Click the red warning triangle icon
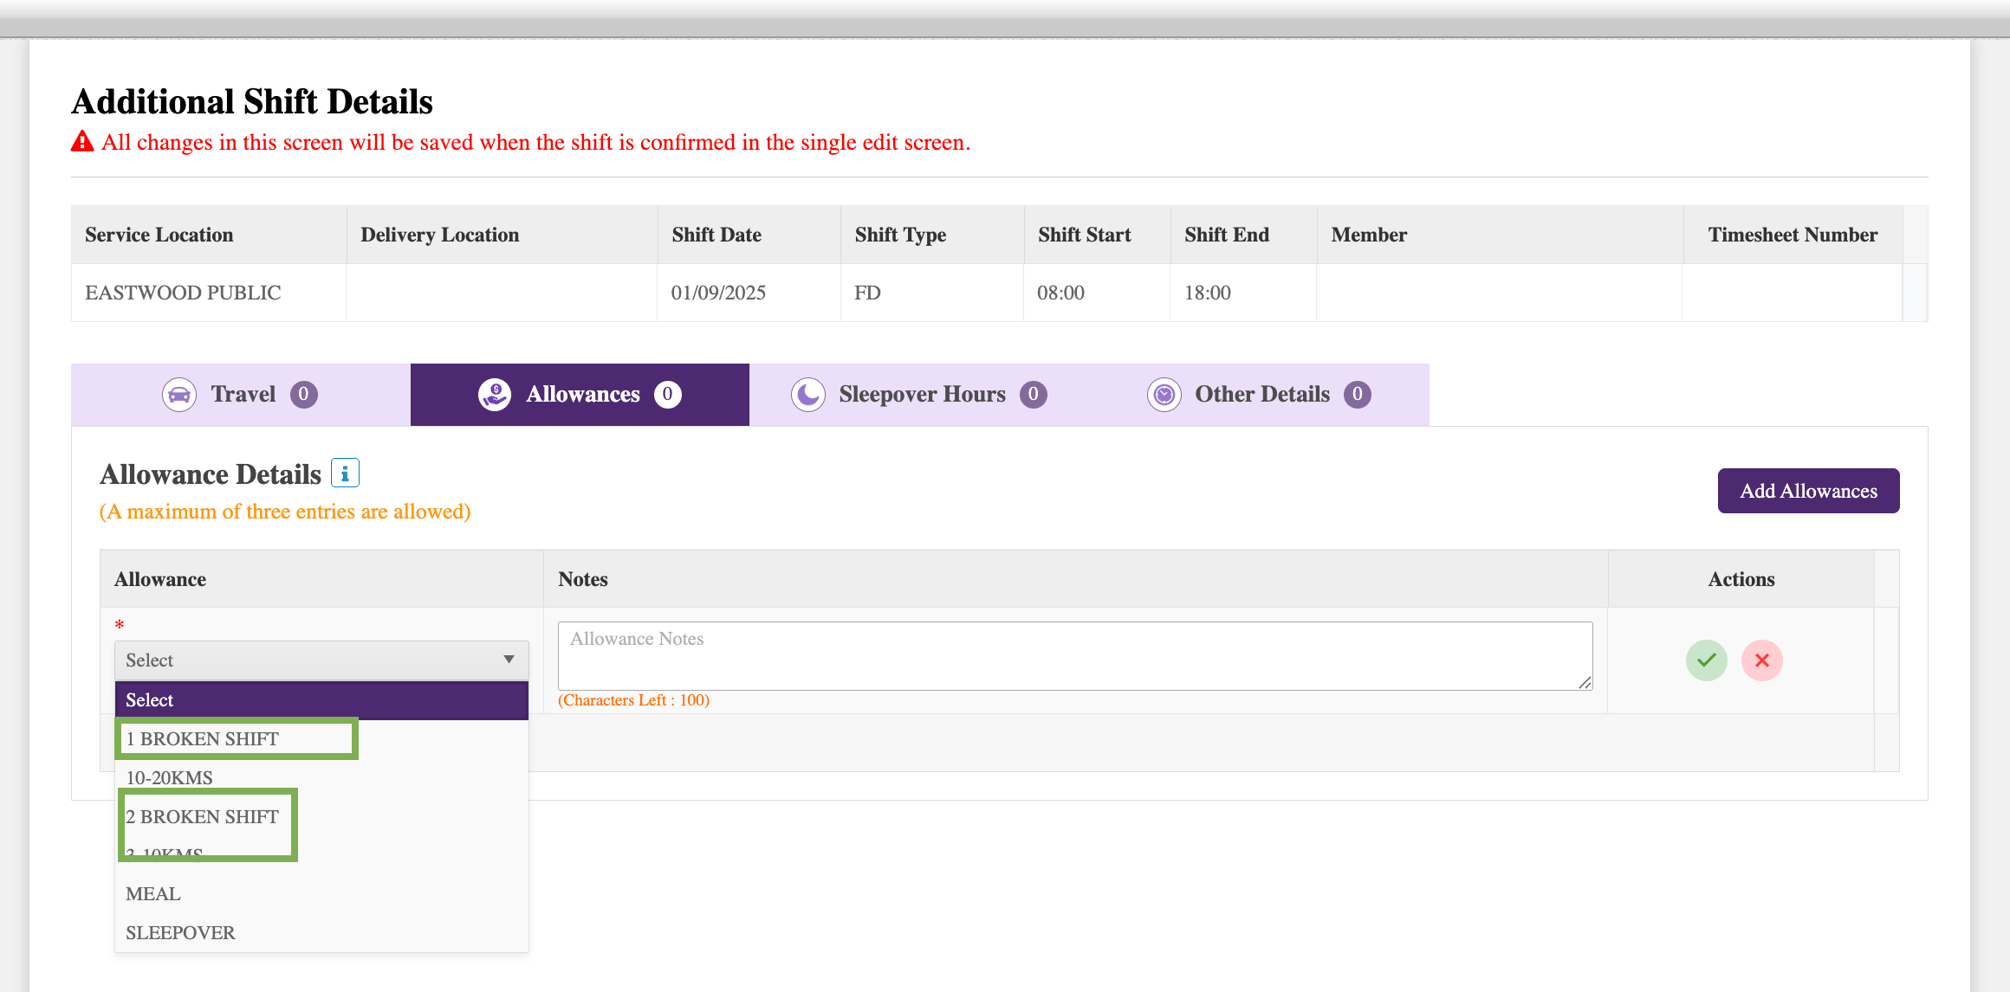 point(82,142)
